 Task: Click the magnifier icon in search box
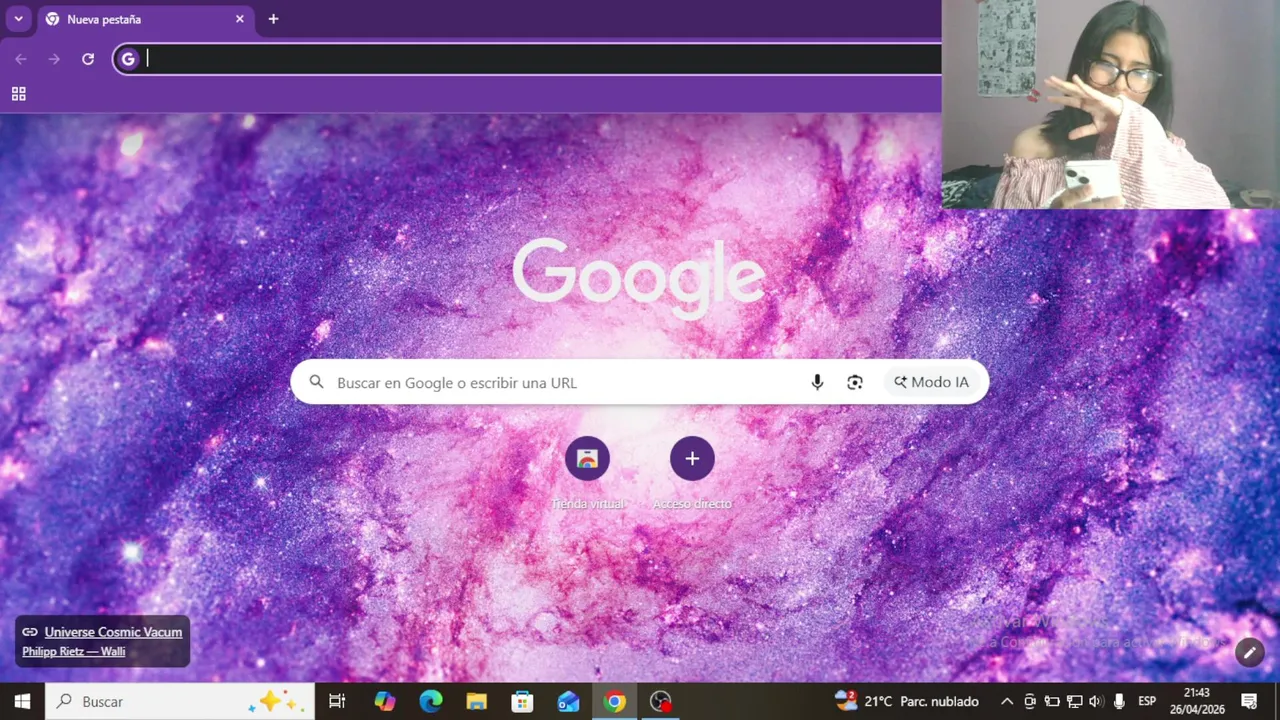click(316, 382)
